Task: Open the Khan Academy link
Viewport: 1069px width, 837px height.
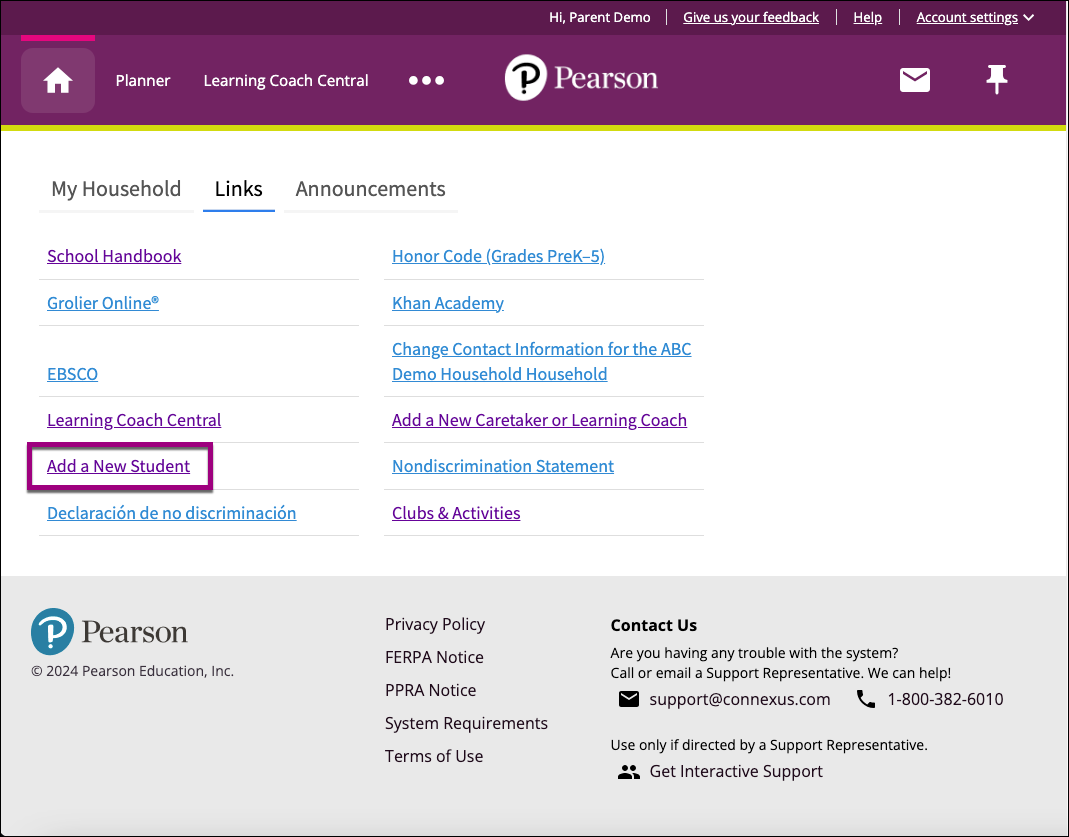Action: (x=447, y=302)
